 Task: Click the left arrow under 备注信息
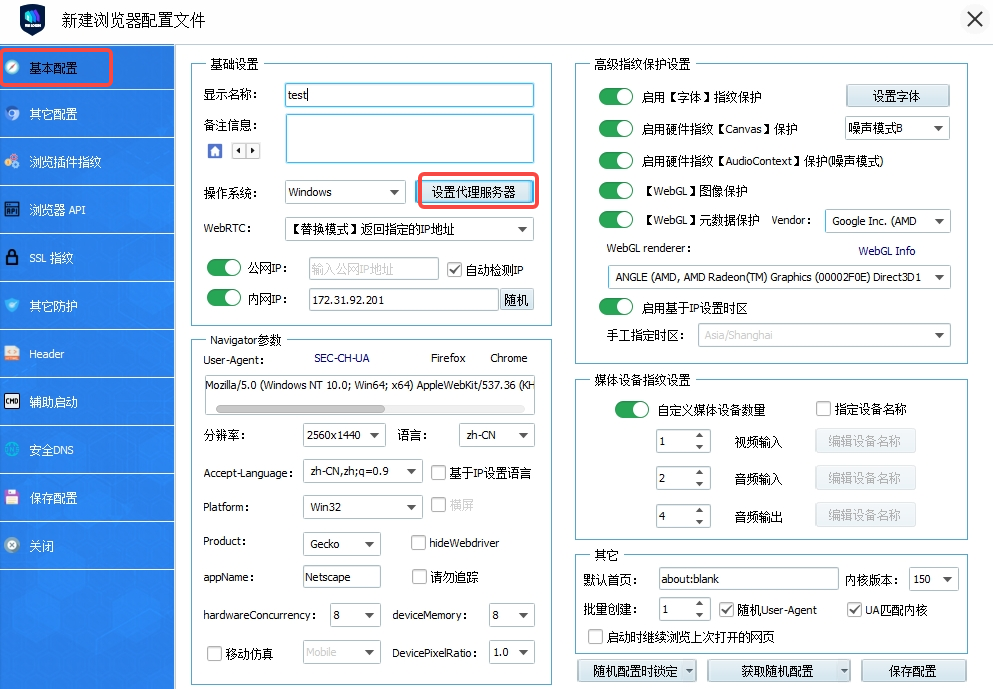[x=239, y=151]
